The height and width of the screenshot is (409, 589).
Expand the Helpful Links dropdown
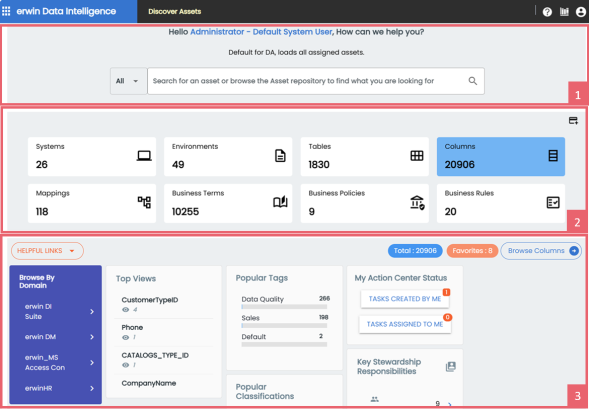47,251
